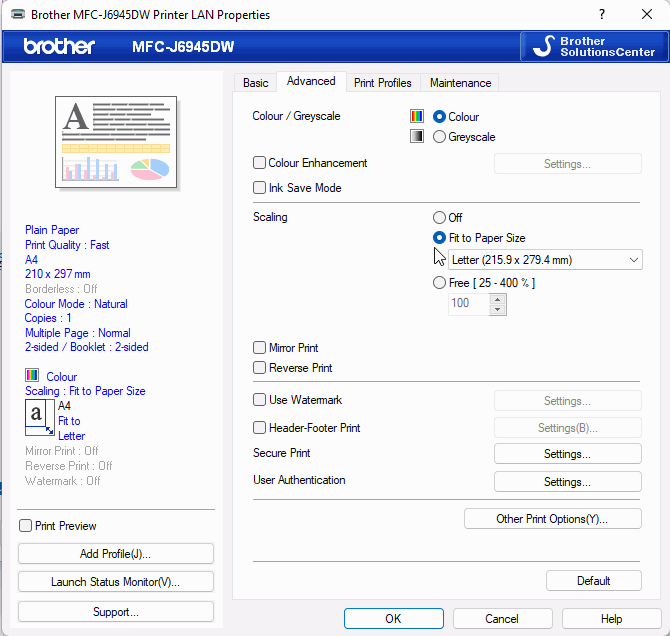Enable Reverse Print checkbox
The height and width of the screenshot is (636, 670).
259,368
